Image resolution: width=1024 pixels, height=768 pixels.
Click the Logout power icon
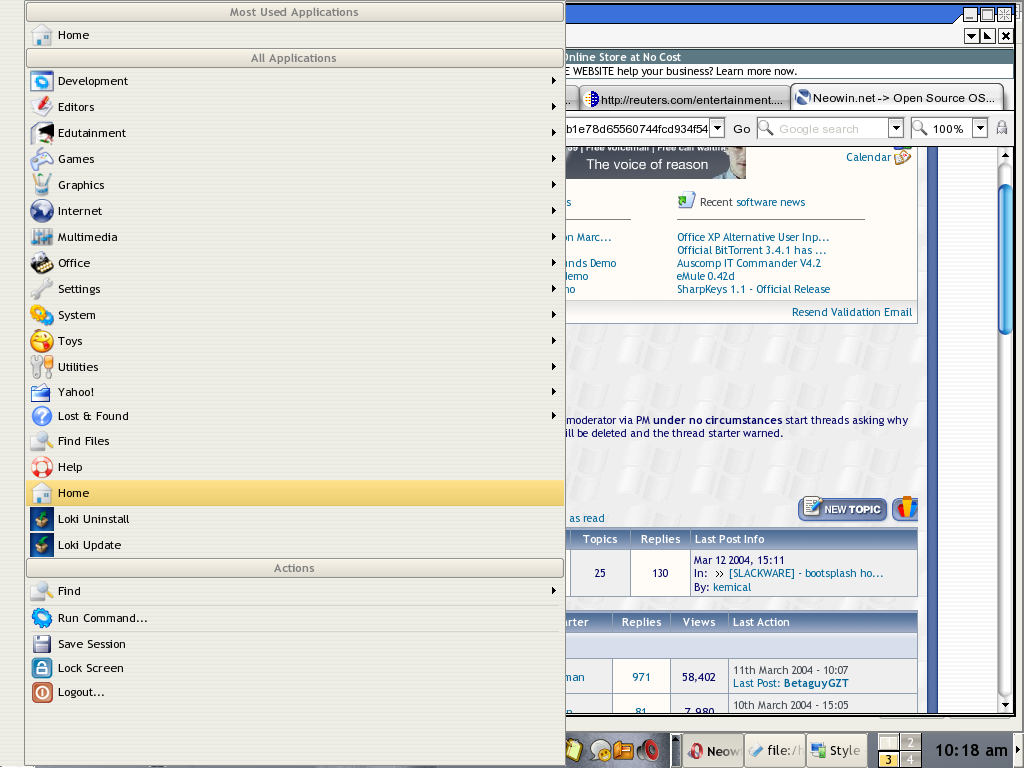click(x=42, y=692)
